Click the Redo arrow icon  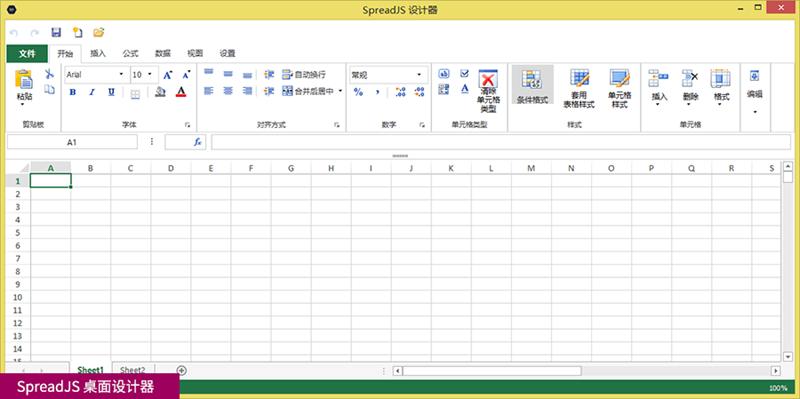(35, 33)
